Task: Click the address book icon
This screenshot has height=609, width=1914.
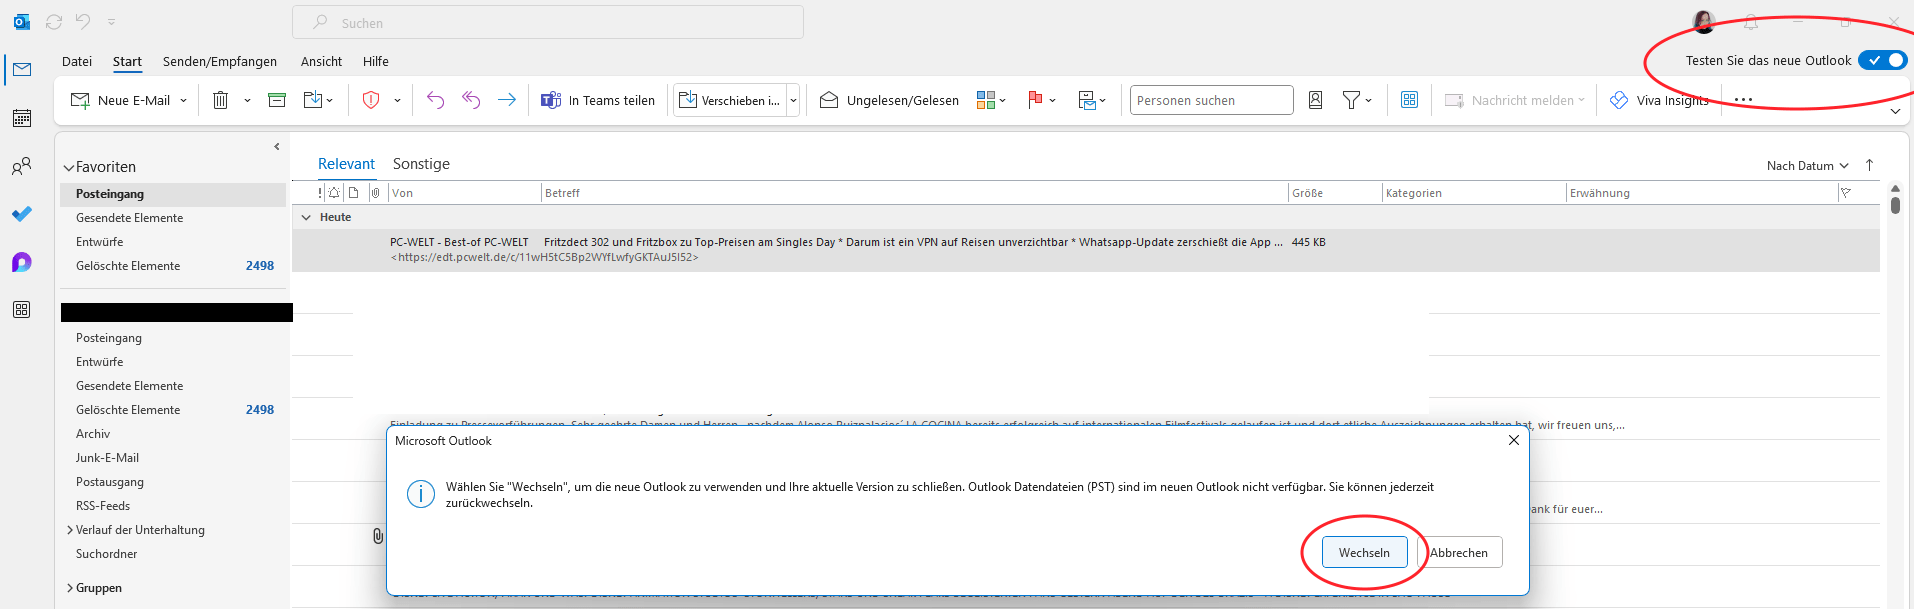Action: (x=1316, y=100)
